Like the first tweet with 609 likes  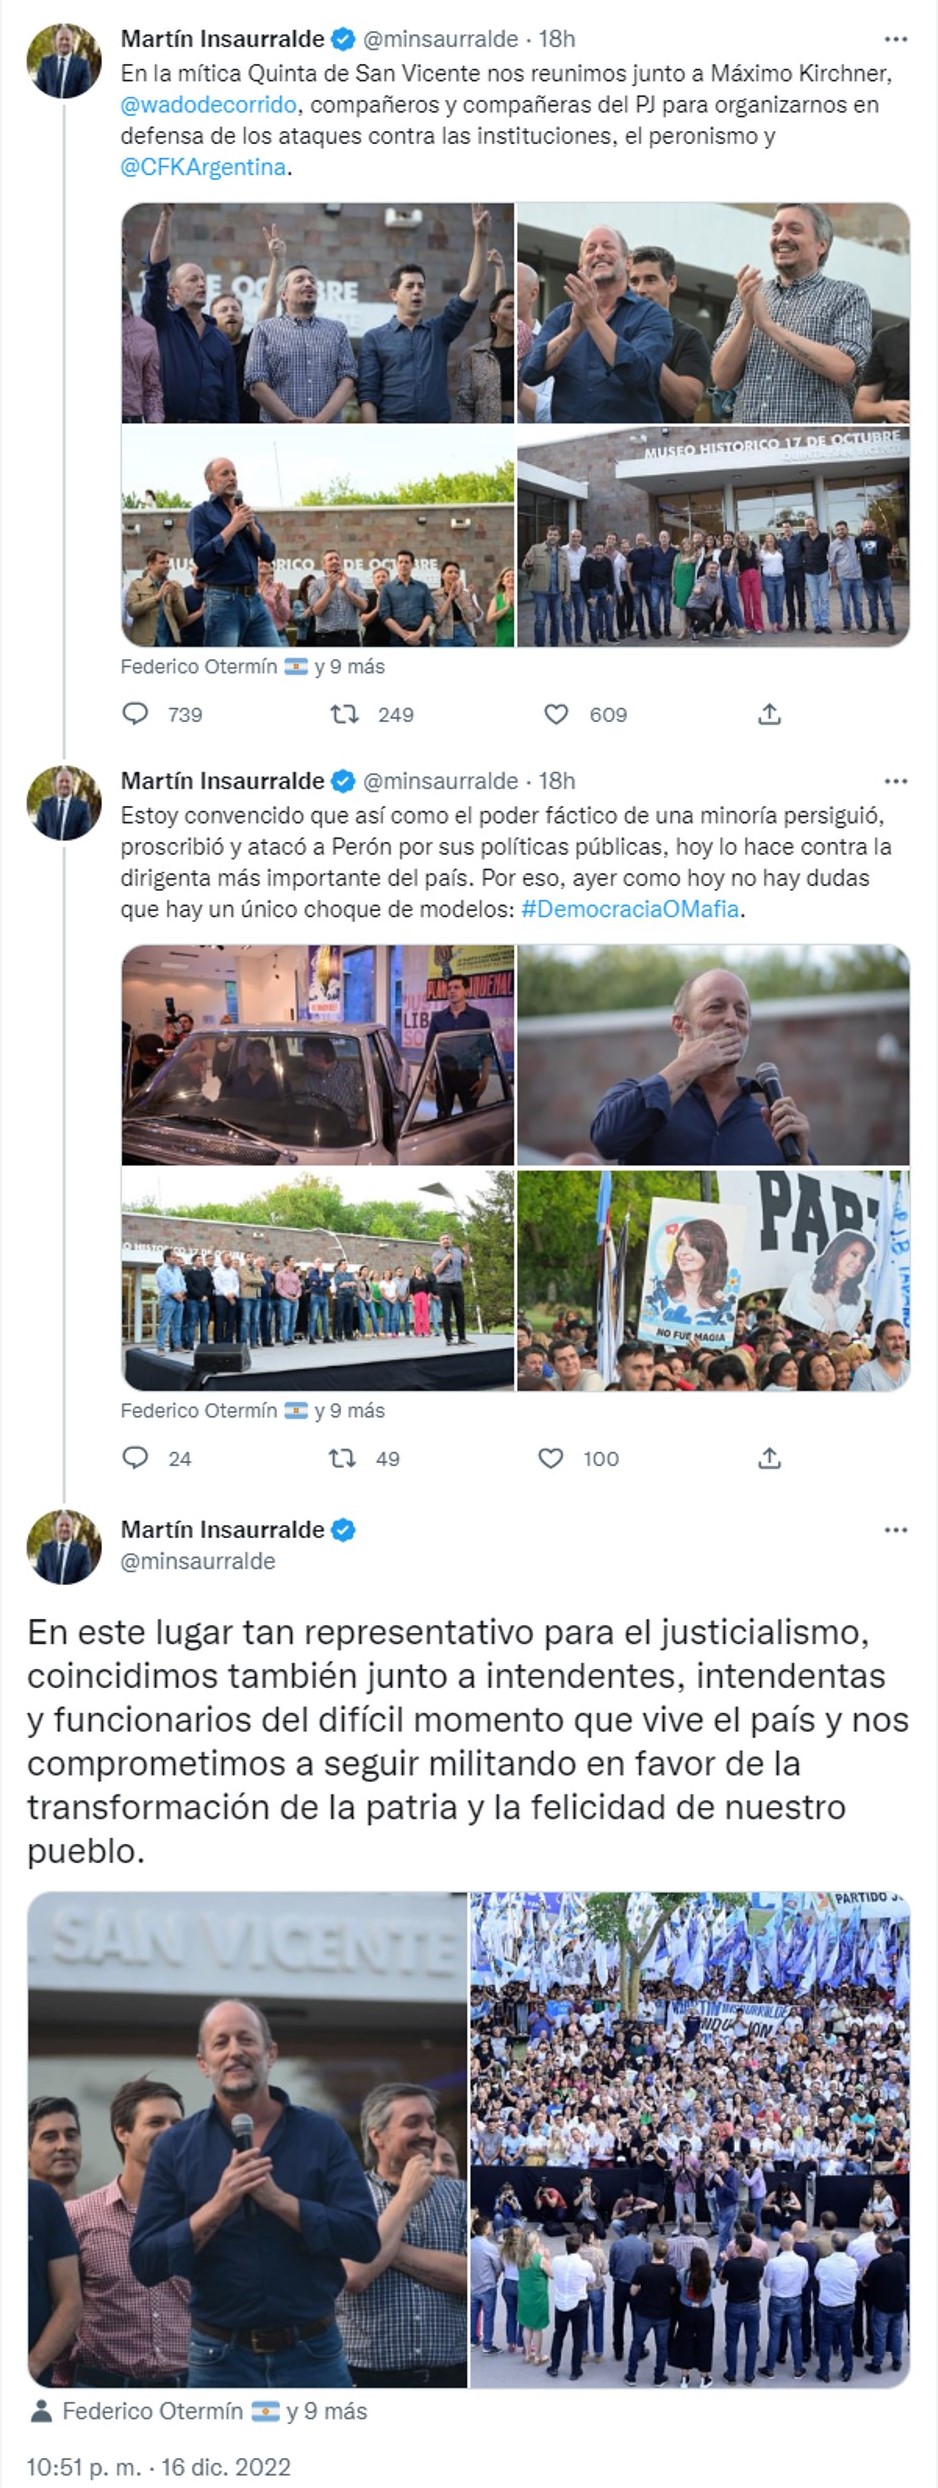point(556,714)
